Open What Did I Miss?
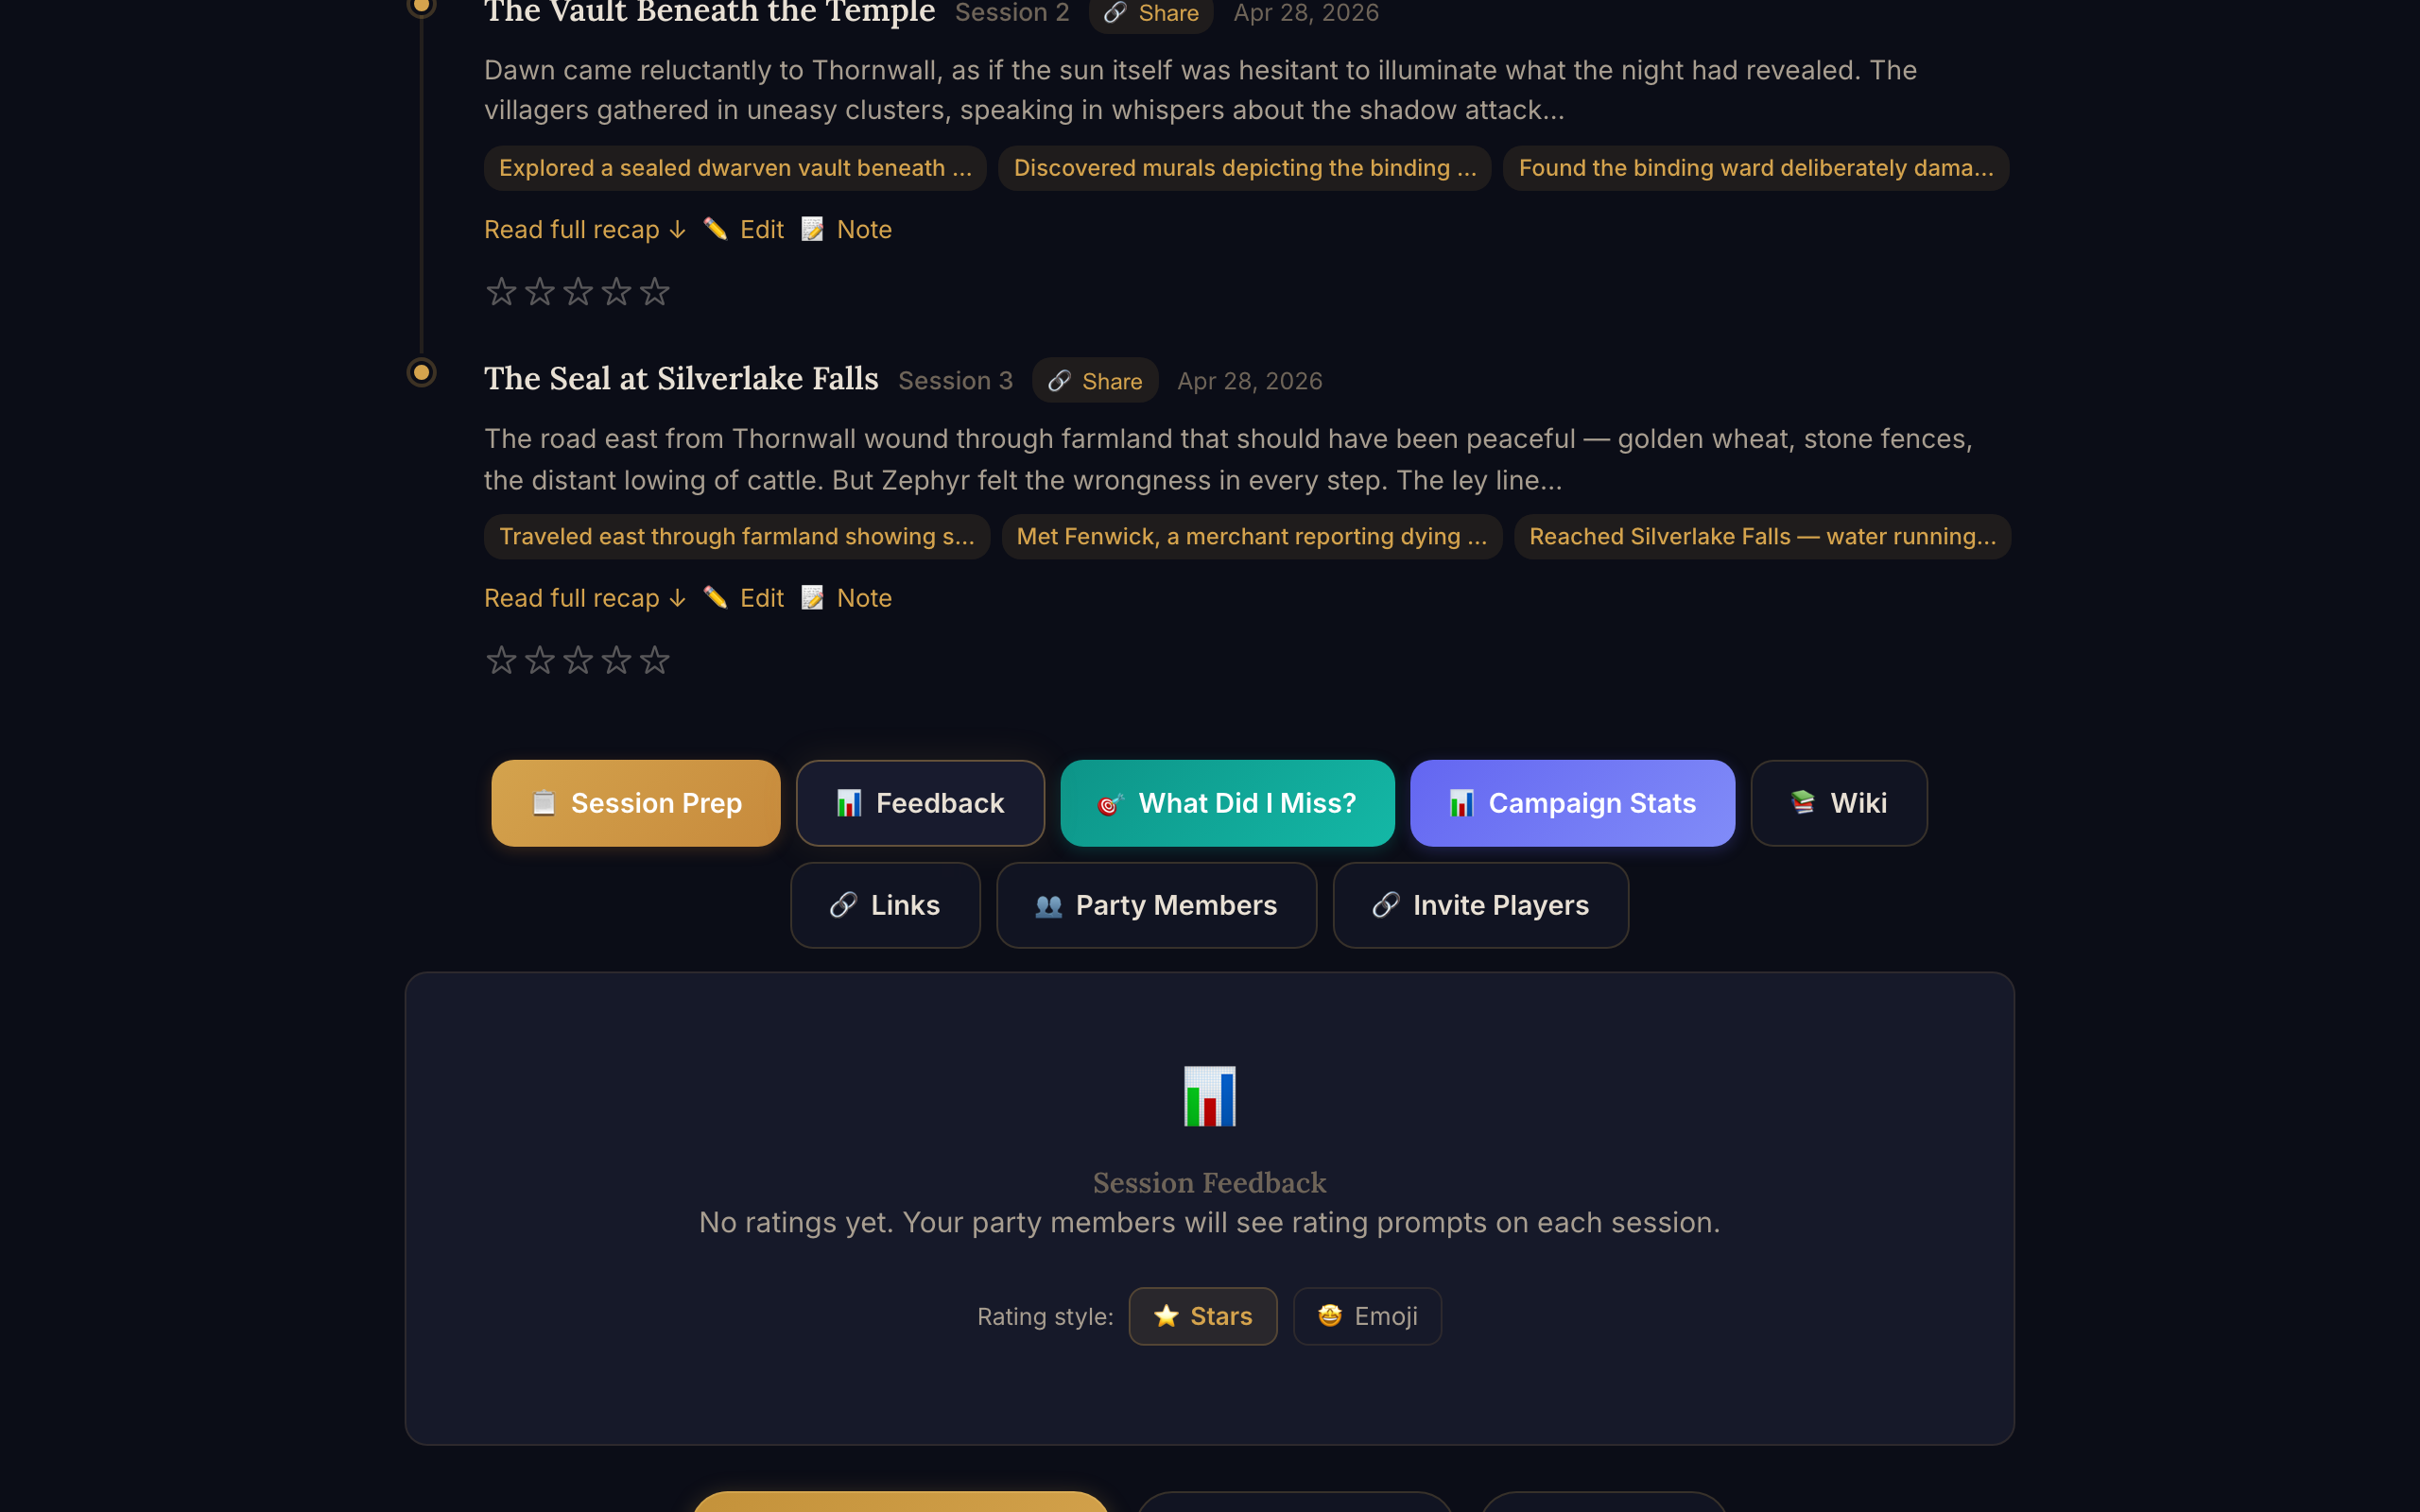 point(1227,803)
